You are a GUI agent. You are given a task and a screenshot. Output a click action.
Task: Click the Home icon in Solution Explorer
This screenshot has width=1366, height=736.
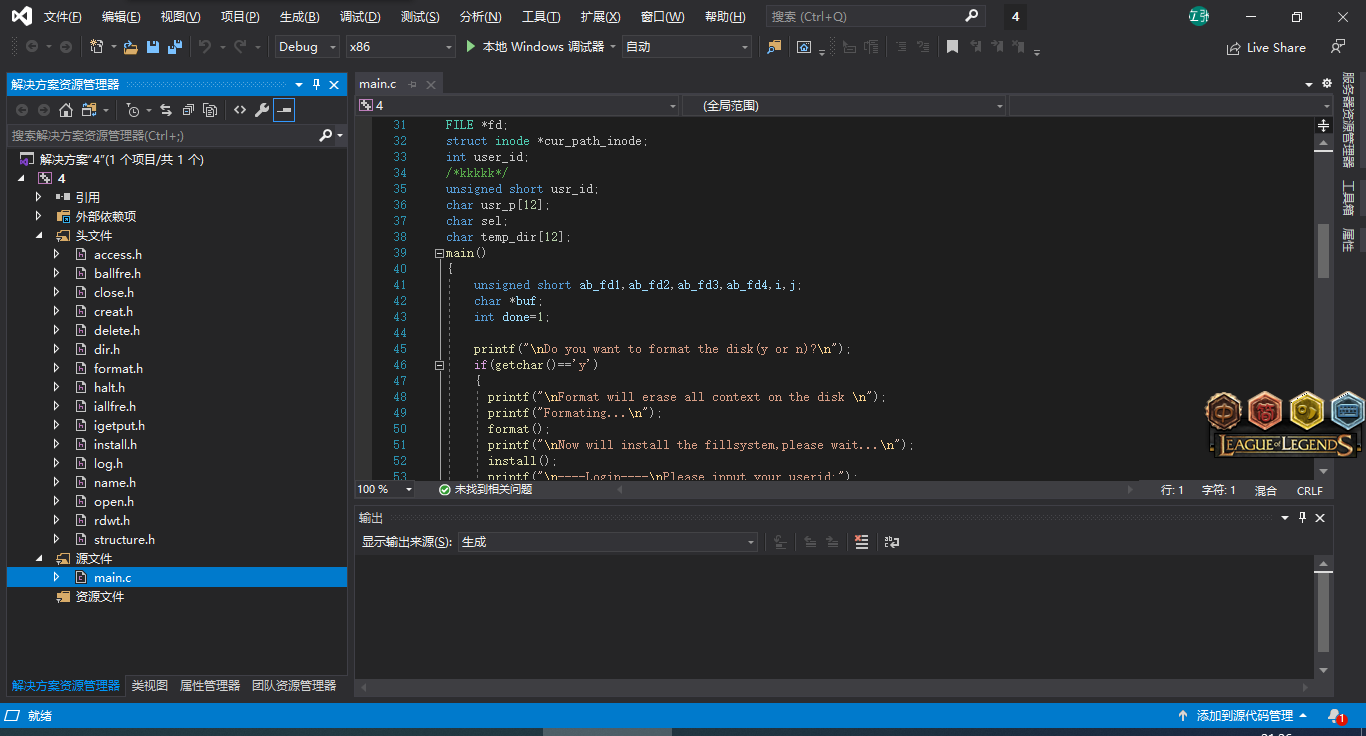66,110
